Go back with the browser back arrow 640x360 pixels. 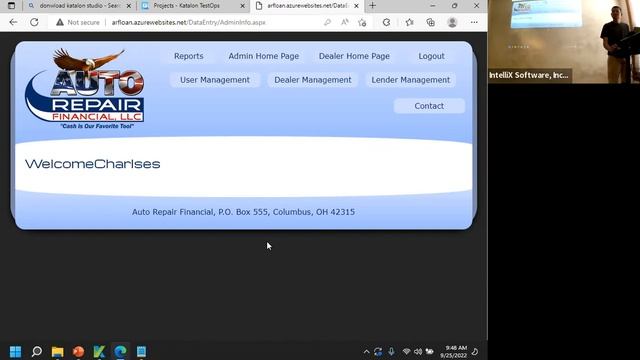coord(13,22)
